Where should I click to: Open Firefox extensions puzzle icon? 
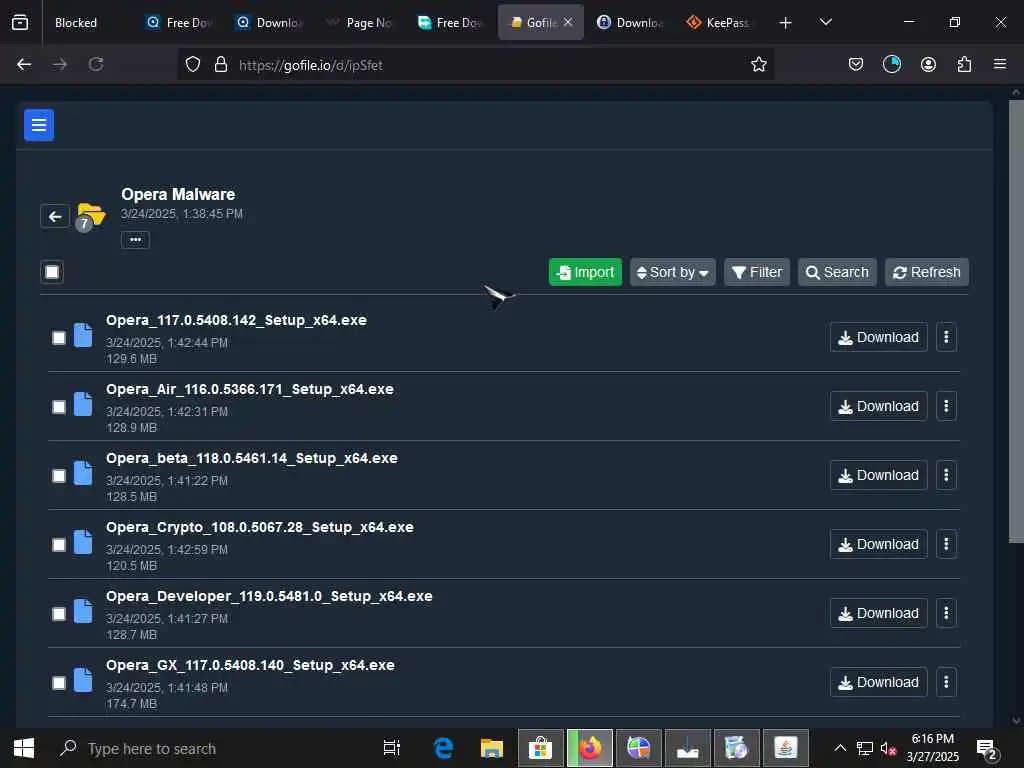click(964, 64)
